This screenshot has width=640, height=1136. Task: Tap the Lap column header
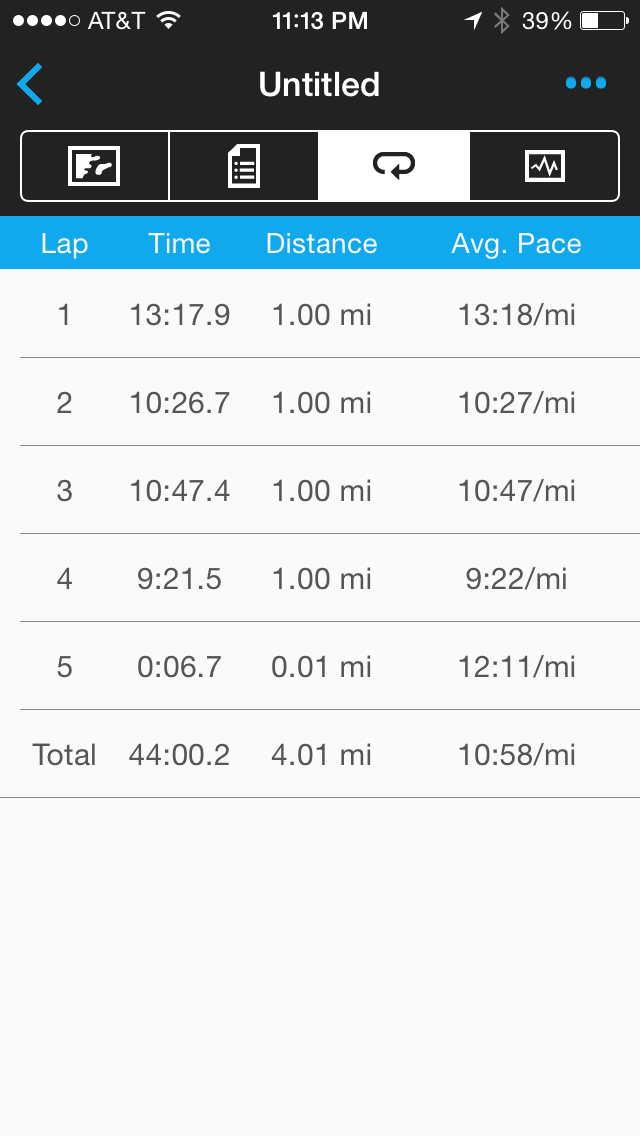[x=64, y=244]
